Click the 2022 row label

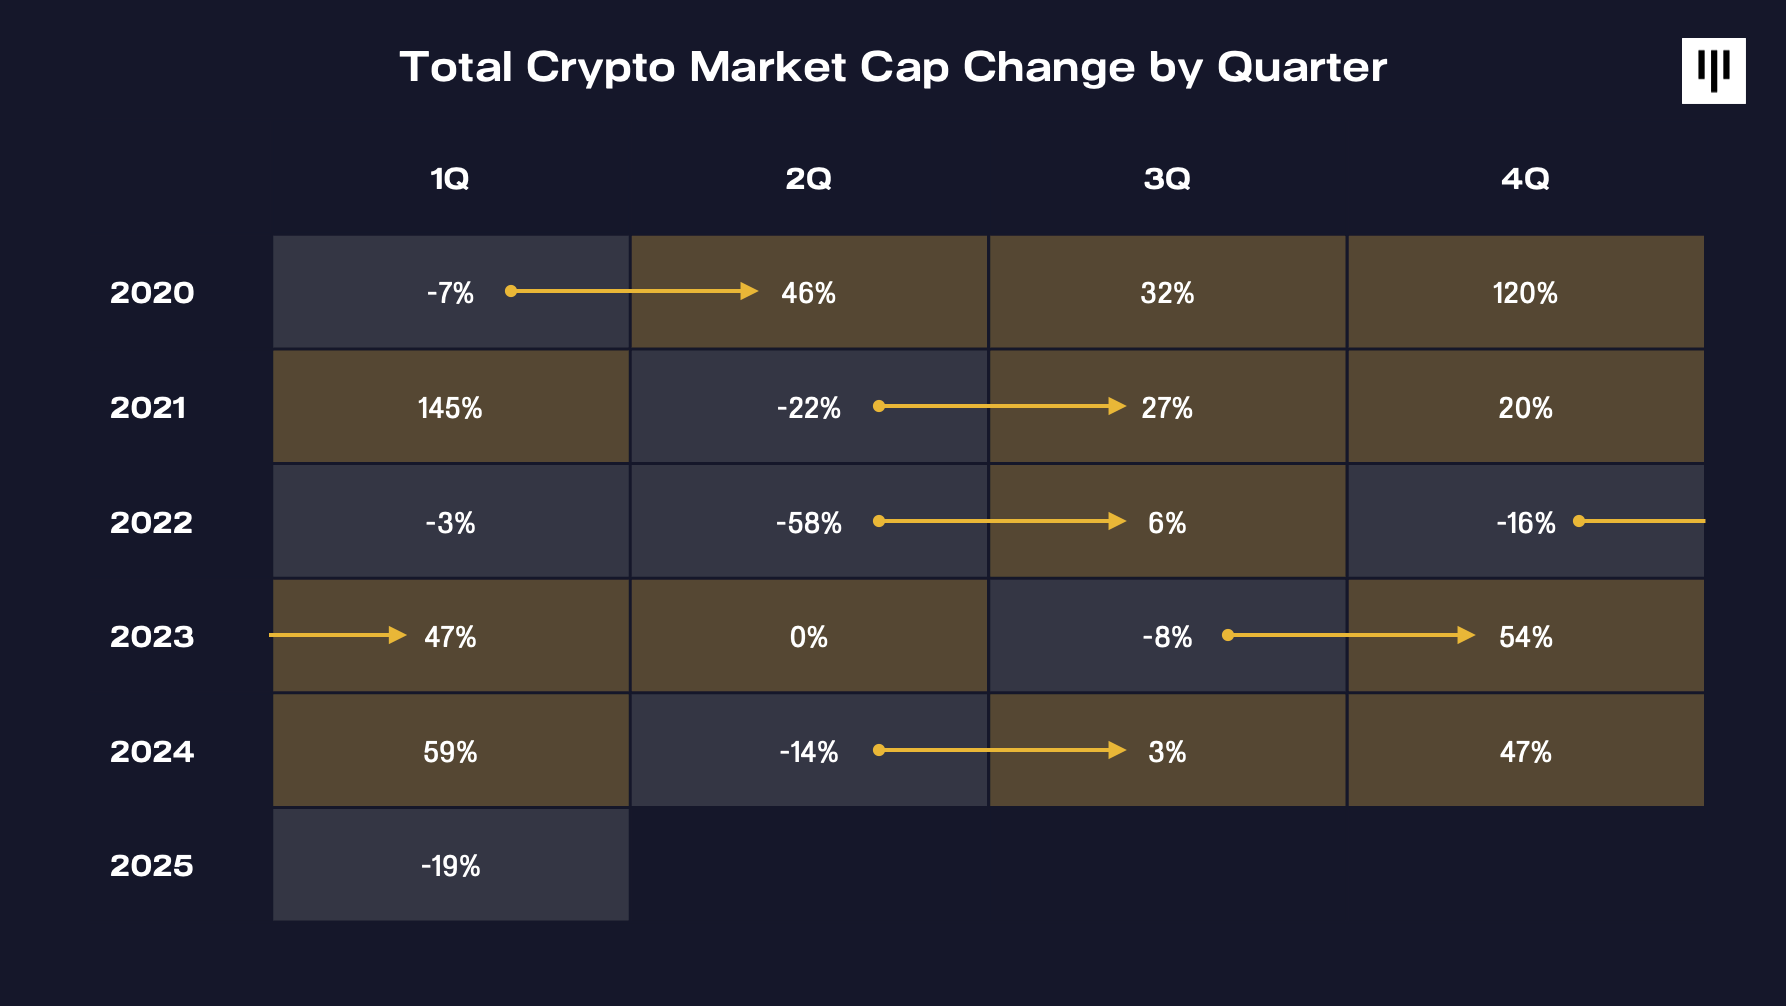pos(152,522)
